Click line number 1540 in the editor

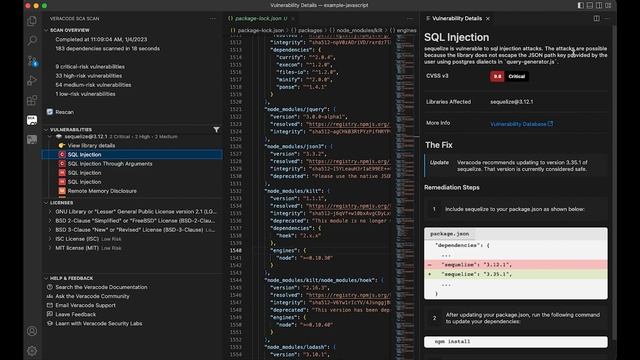(x=236, y=251)
